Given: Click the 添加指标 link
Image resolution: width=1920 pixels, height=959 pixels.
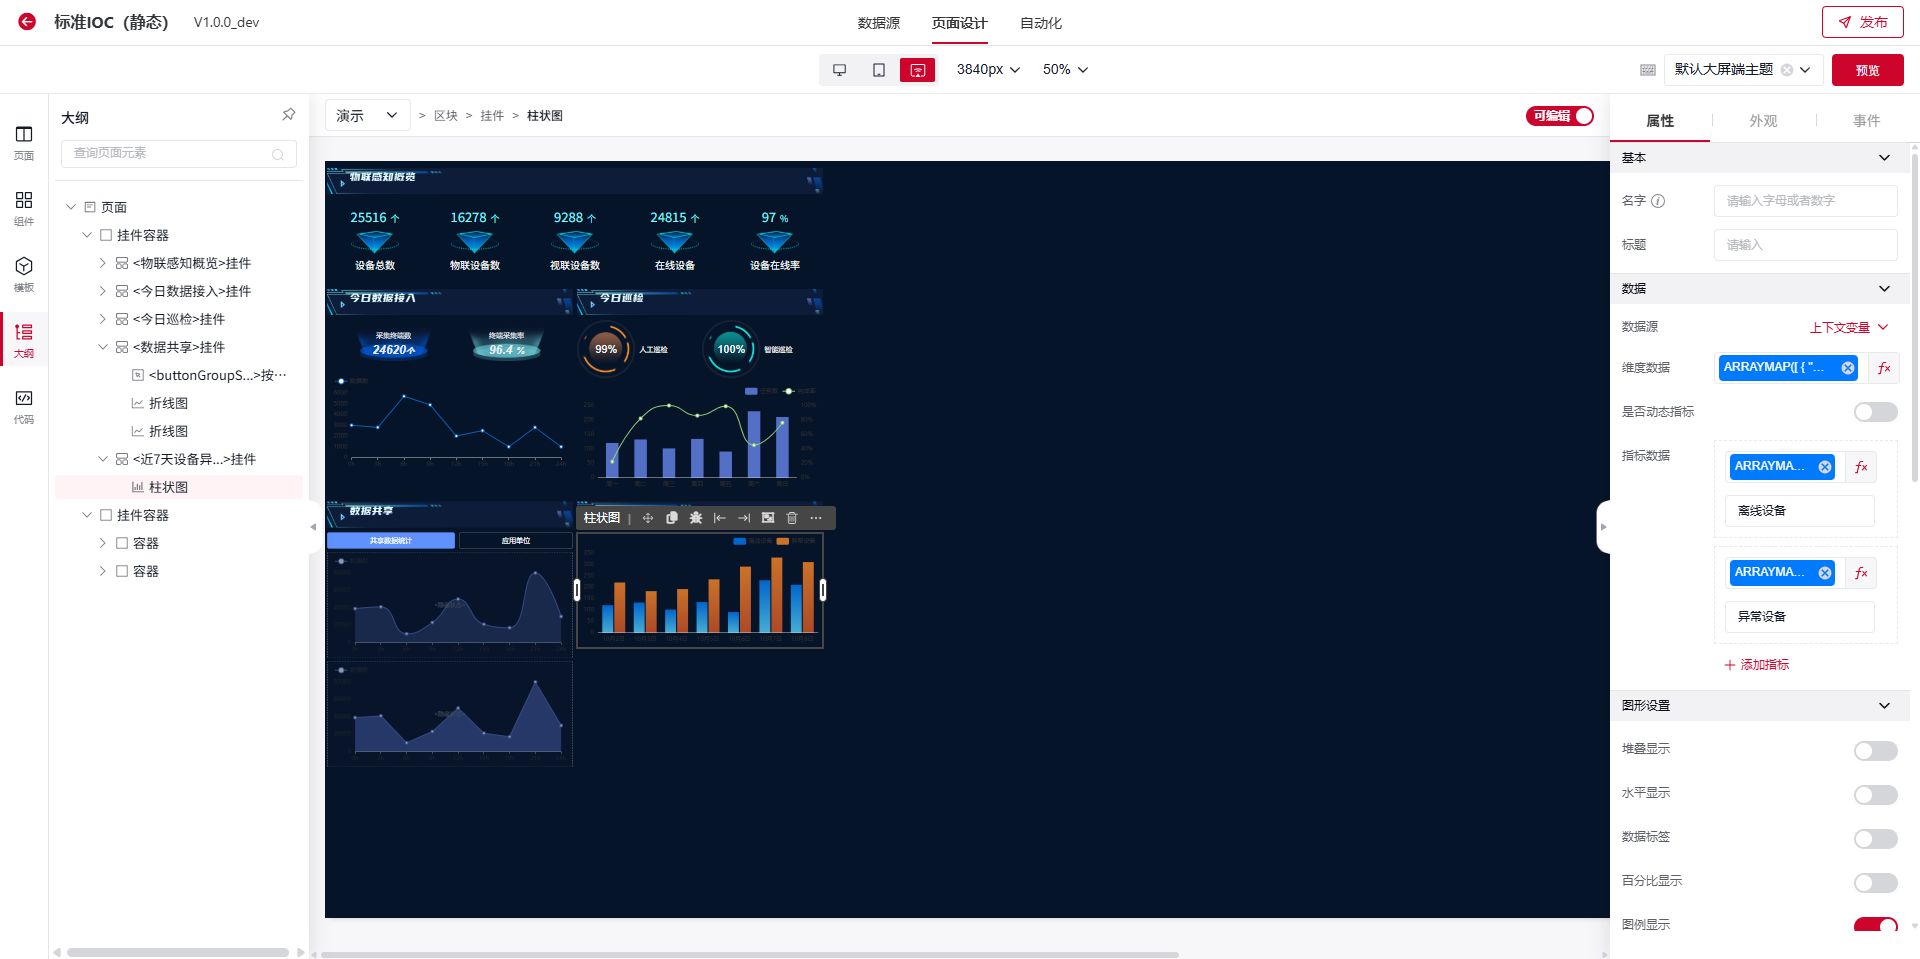Looking at the screenshot, I should tap(1757, 665).
